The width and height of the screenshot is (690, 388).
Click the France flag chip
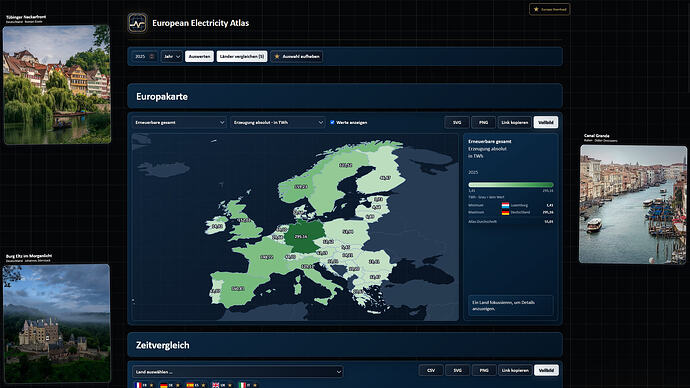tap(144, 385)
